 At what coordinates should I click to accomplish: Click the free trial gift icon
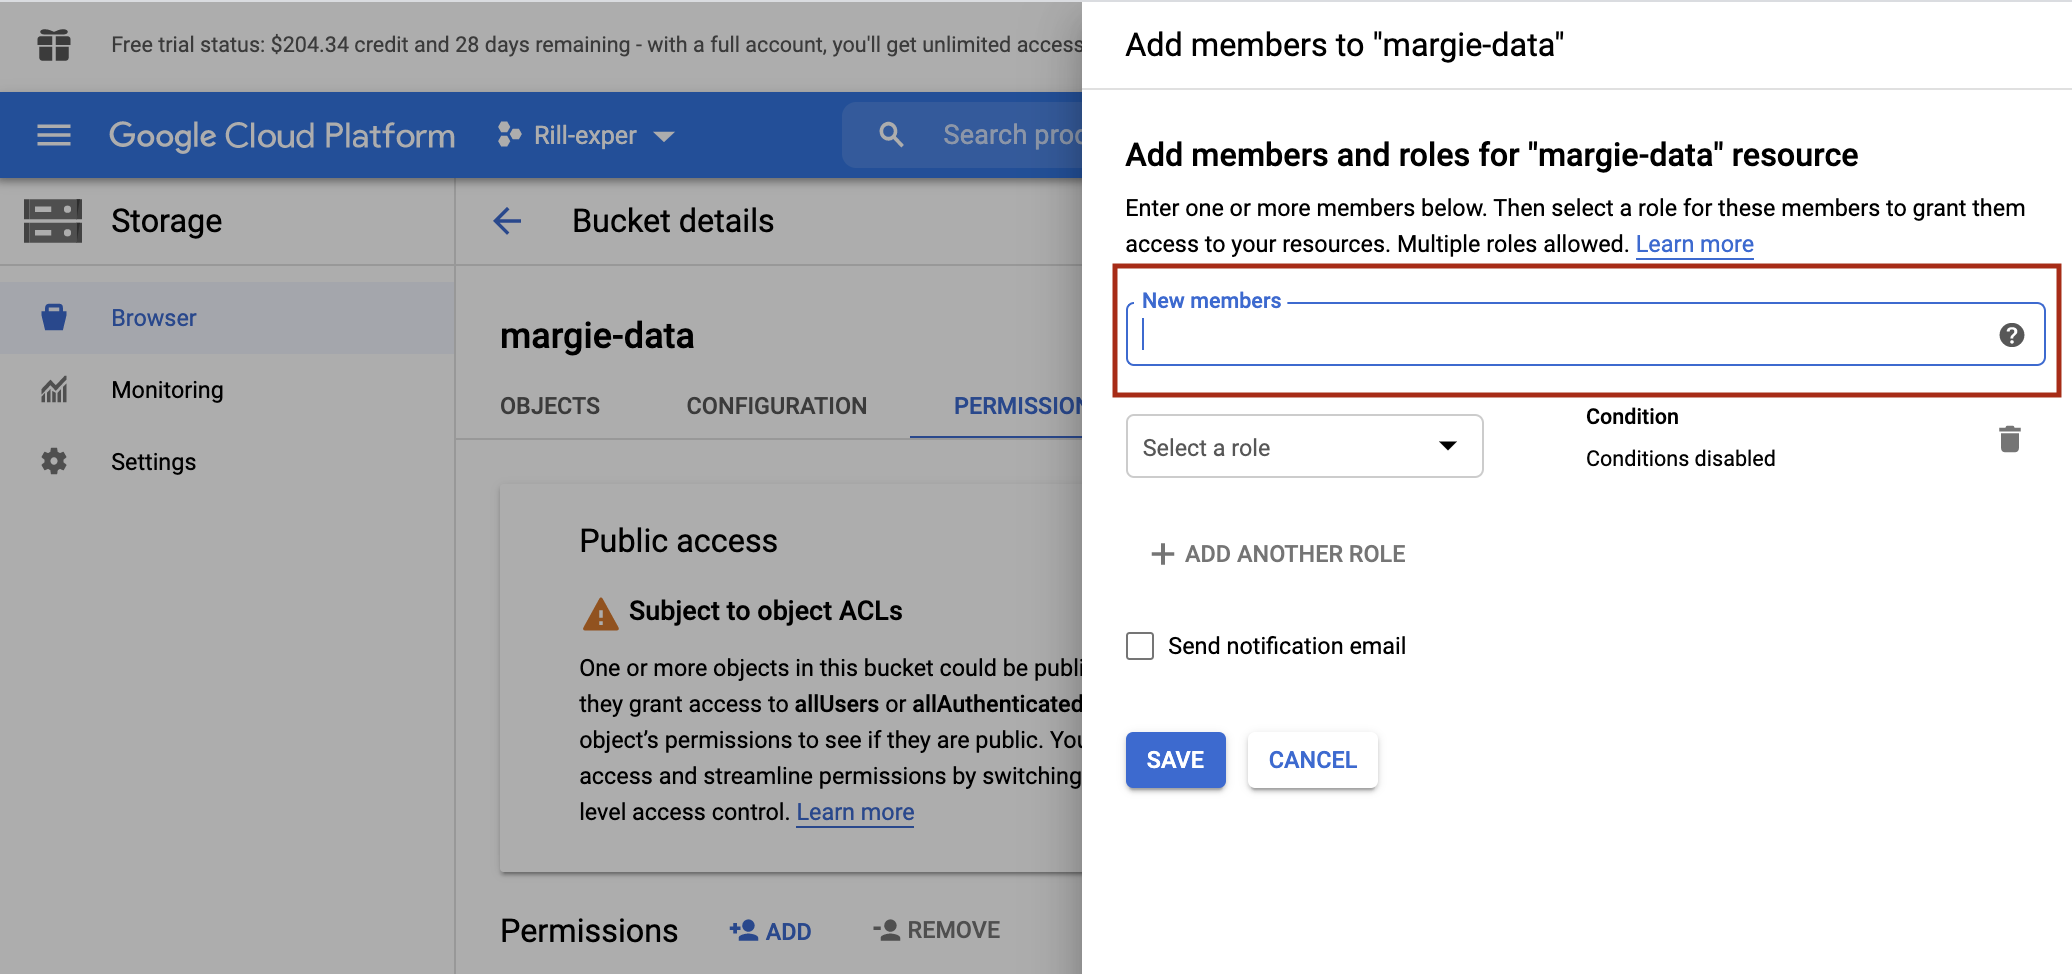pos(54,45)
